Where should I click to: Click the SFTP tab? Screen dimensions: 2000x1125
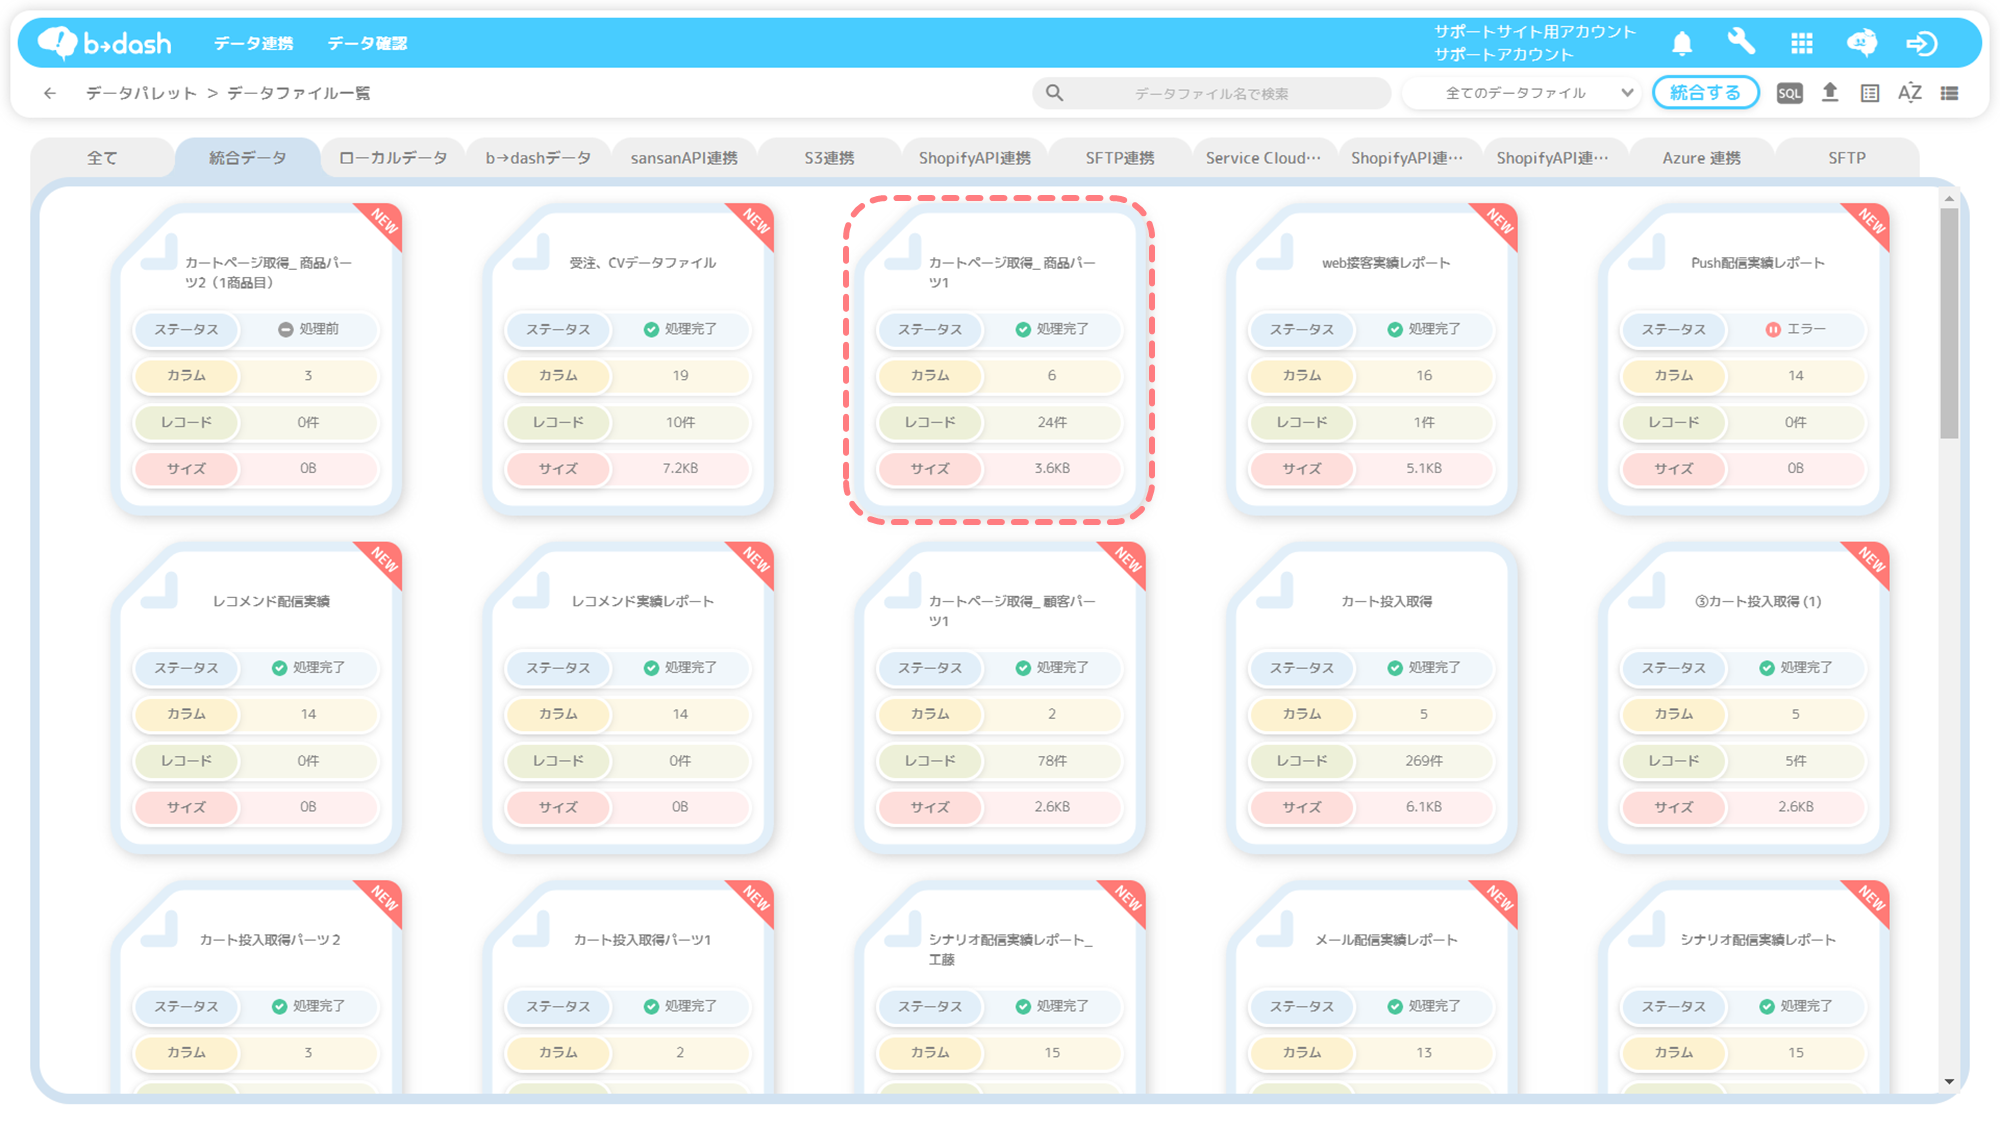pyautogui.click(x=1847, y=158)
